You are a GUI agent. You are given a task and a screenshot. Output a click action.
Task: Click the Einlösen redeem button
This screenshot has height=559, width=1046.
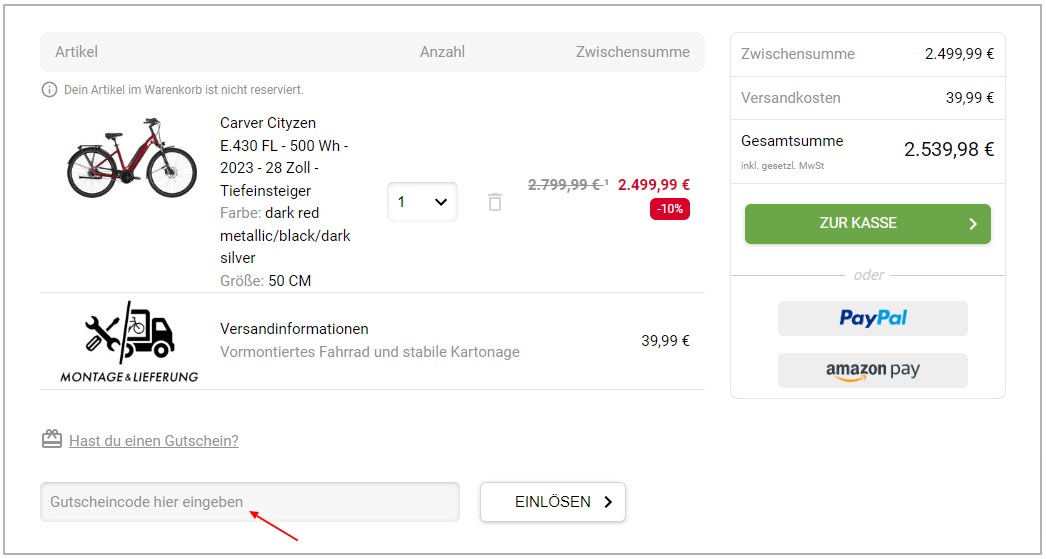pos(552,502)
